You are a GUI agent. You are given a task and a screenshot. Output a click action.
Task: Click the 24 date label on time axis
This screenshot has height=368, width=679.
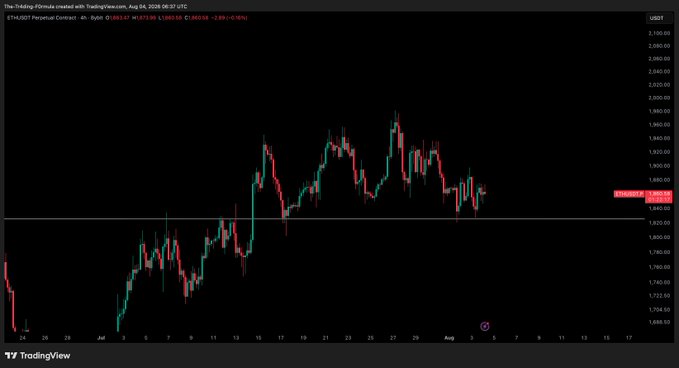pos(23,338)
